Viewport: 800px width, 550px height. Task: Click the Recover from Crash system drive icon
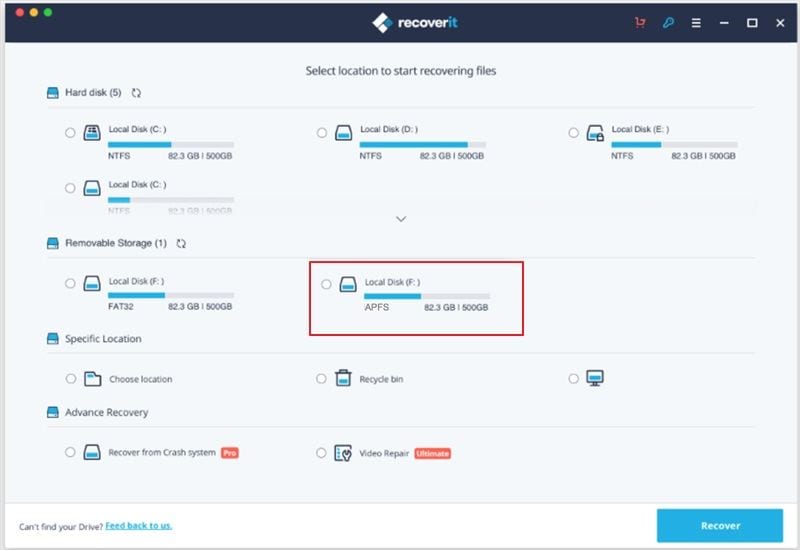(92, 452)
